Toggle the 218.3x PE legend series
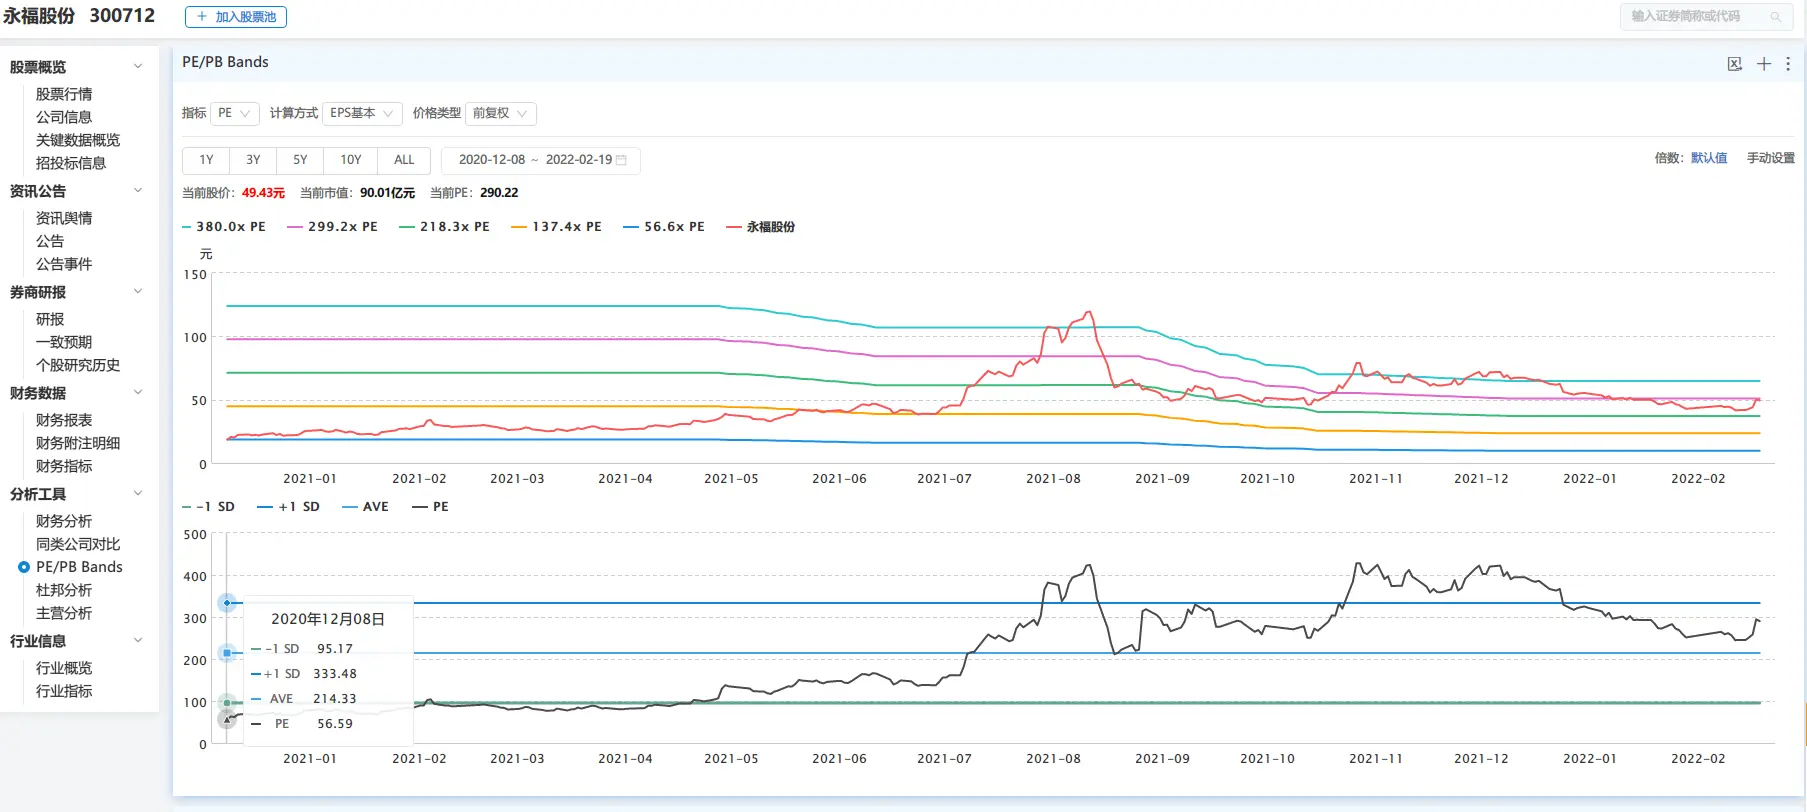This screenshot has width=1807, height=812. [x=445, y=227]
